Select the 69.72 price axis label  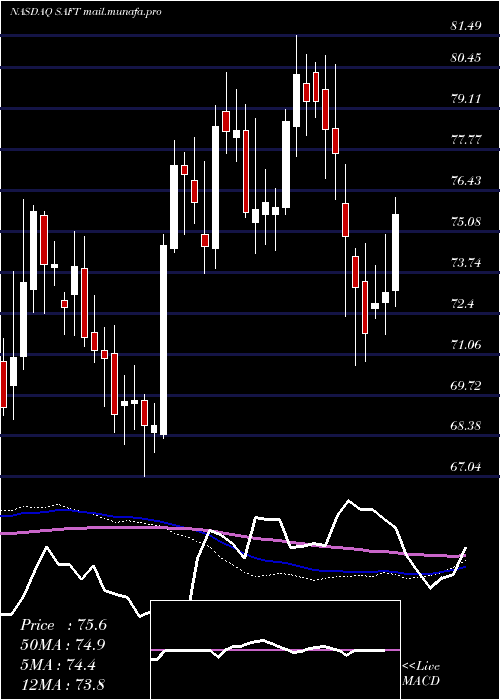coord(466,386)
